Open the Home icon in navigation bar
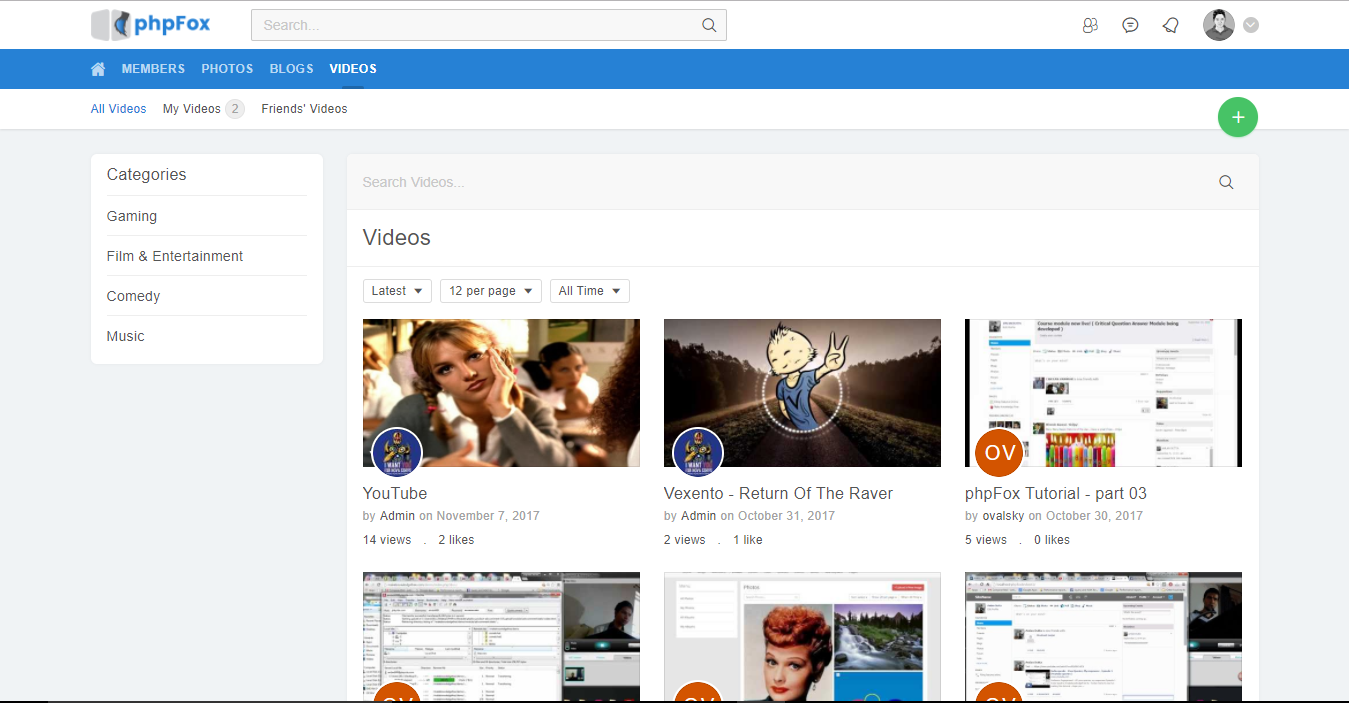 point(97,68)
